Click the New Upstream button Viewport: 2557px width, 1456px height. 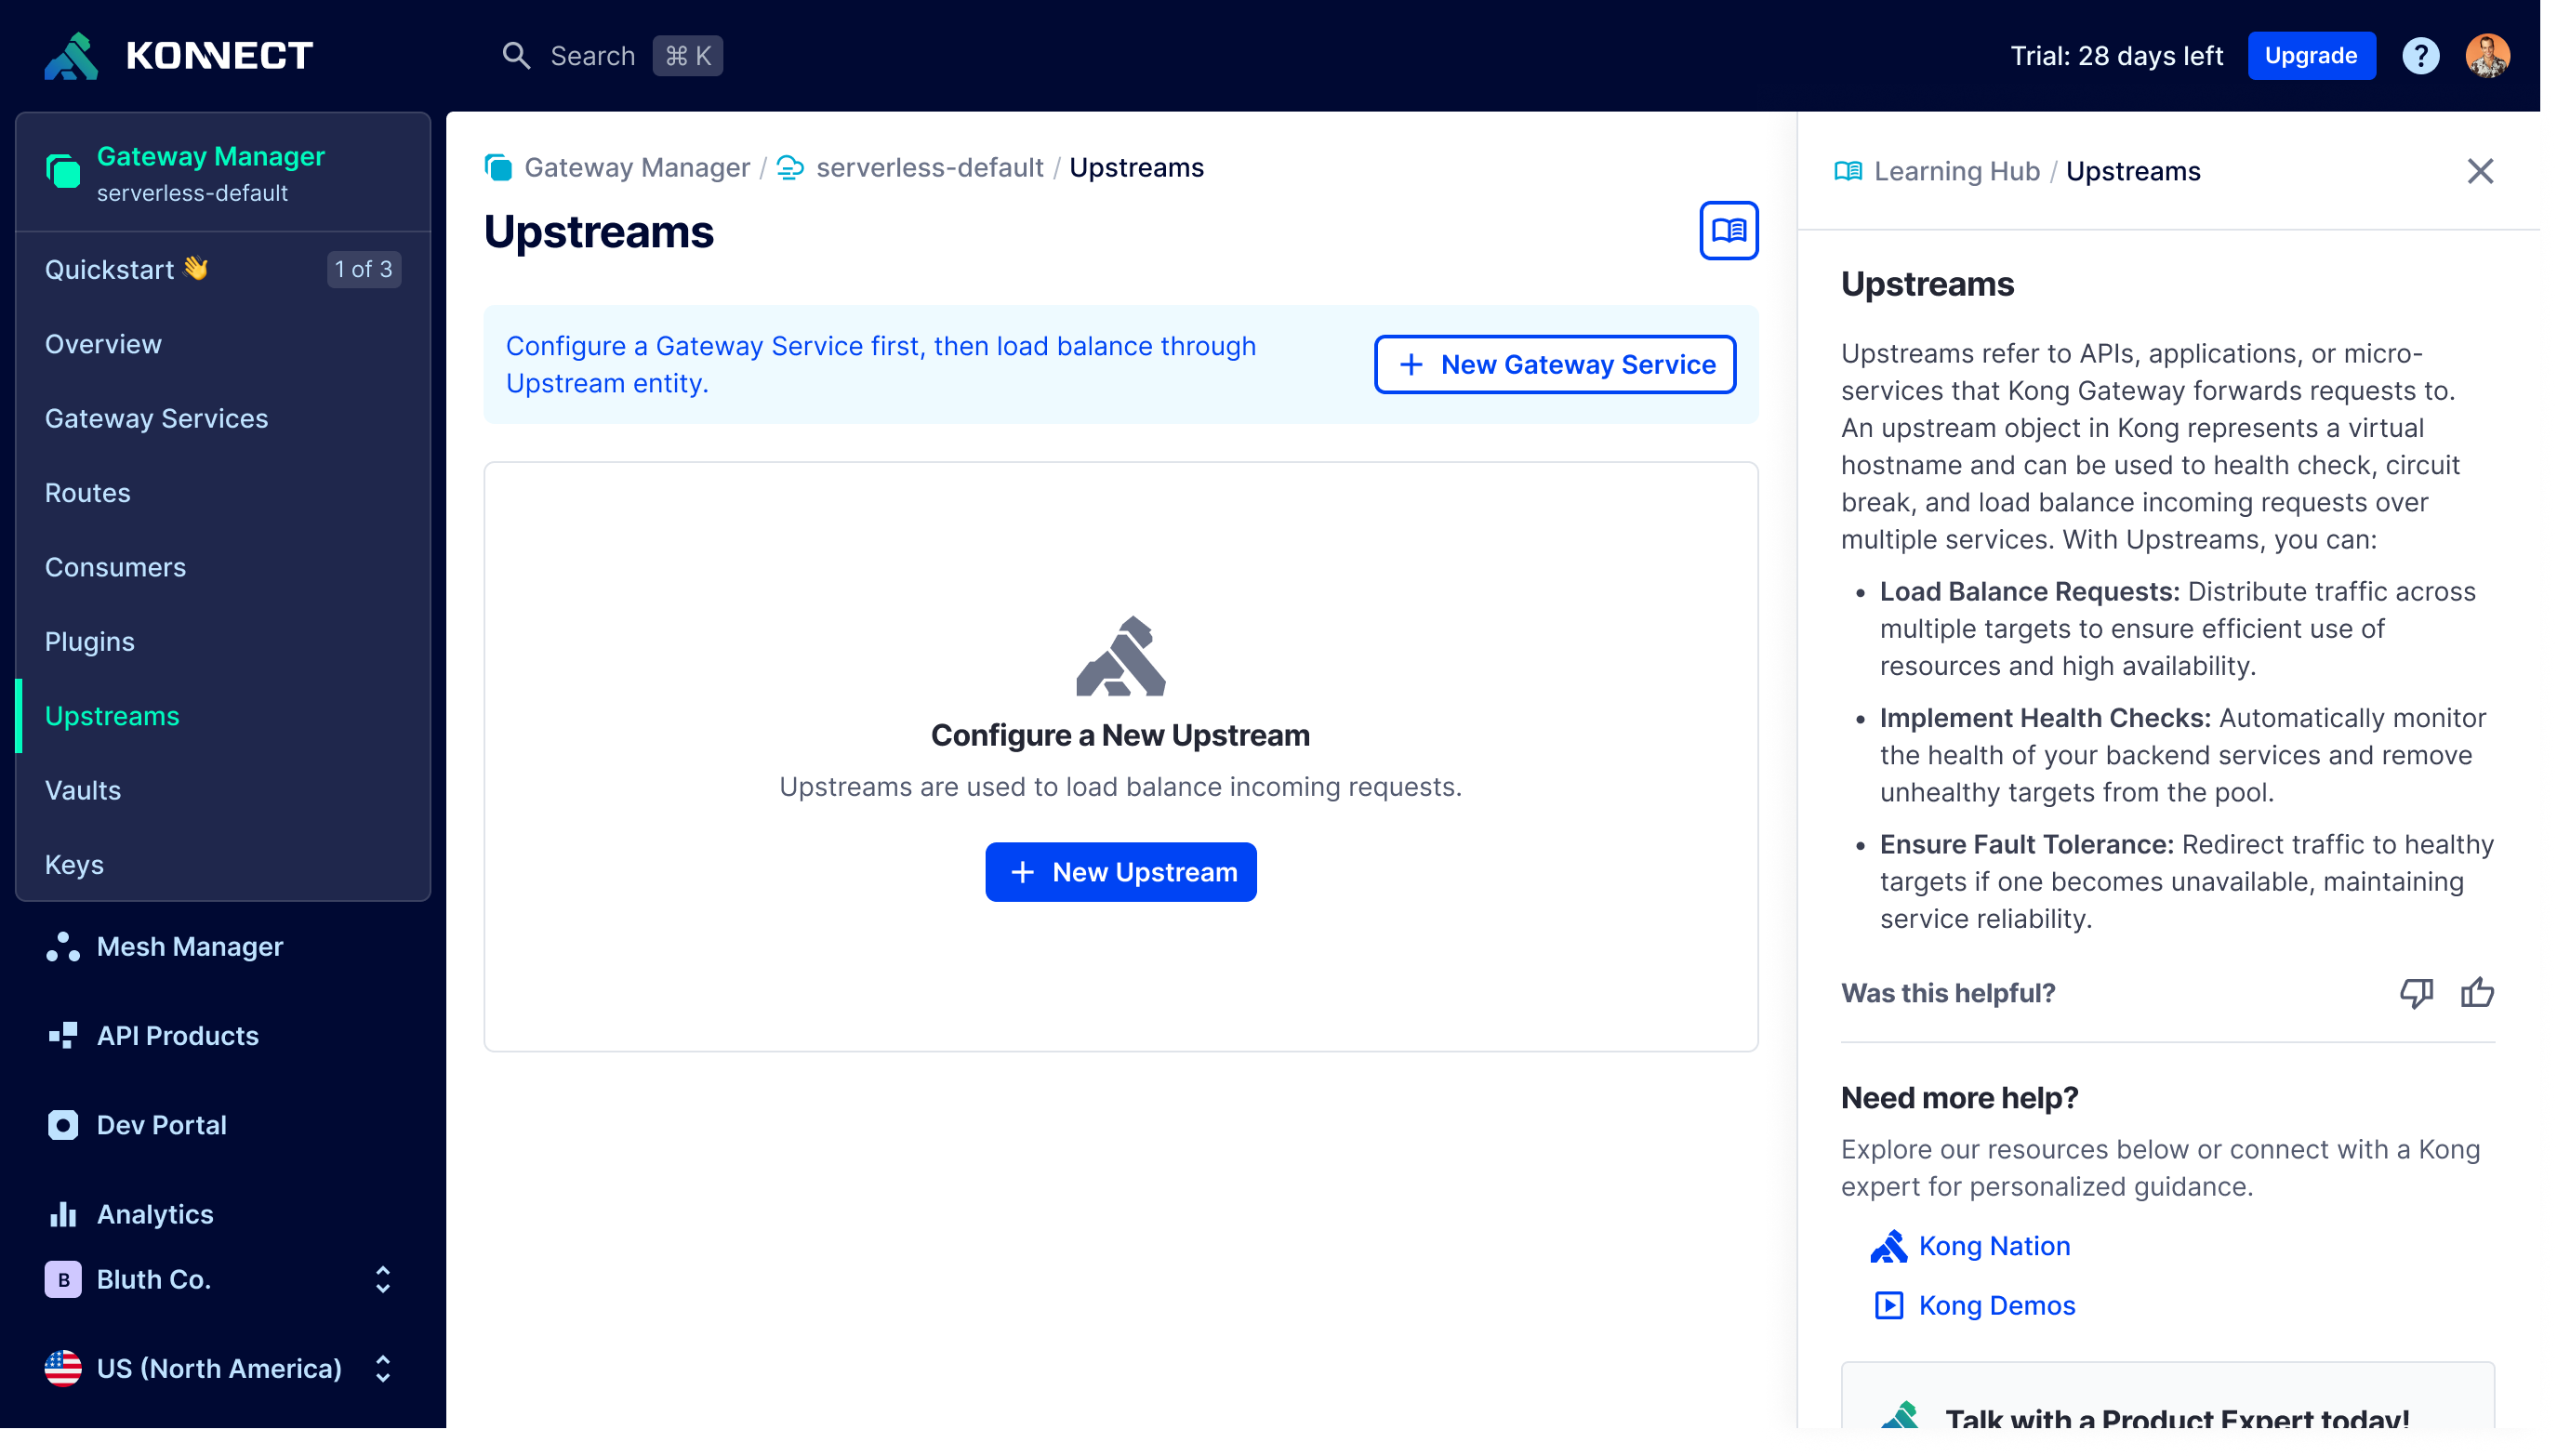[x=1120, y=872]
